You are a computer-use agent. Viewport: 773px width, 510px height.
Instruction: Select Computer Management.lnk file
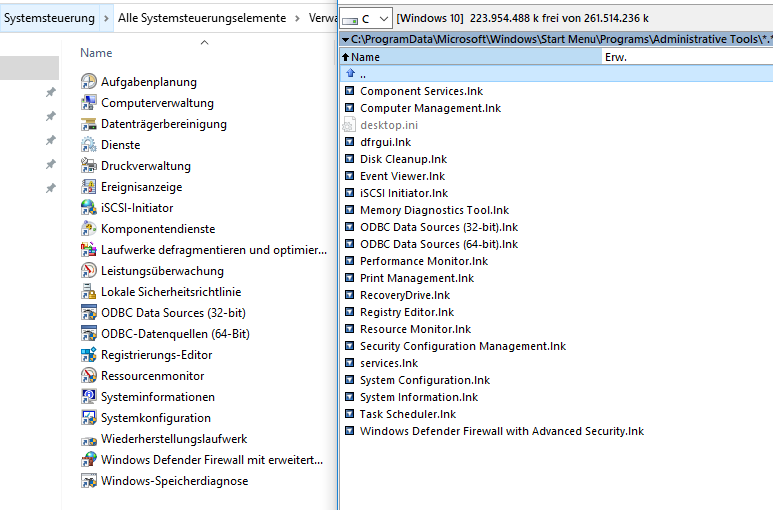(430, 108)
